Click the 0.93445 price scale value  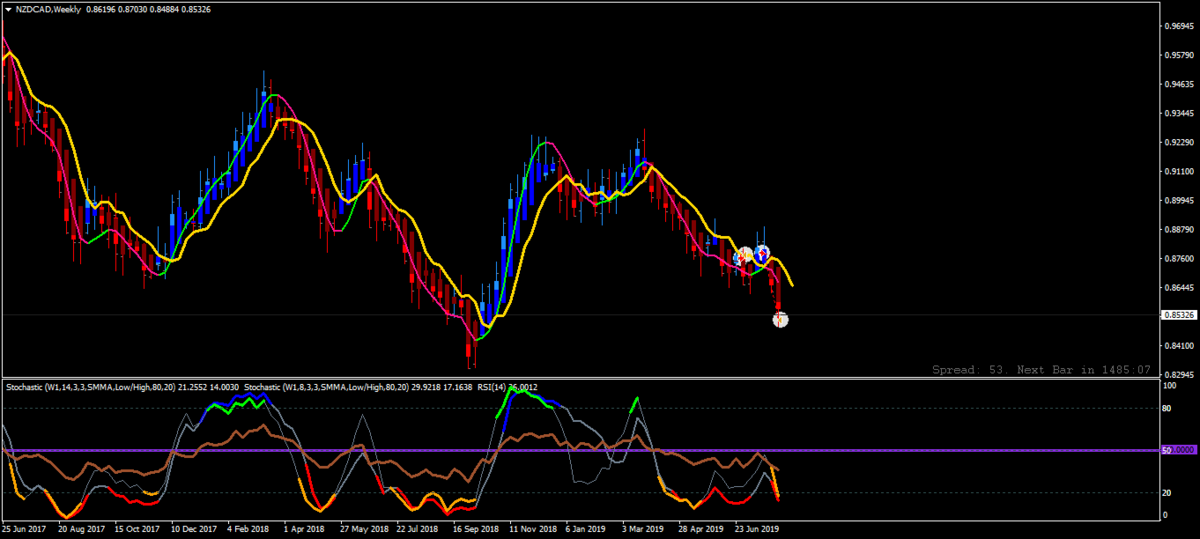coord(1180,114)
